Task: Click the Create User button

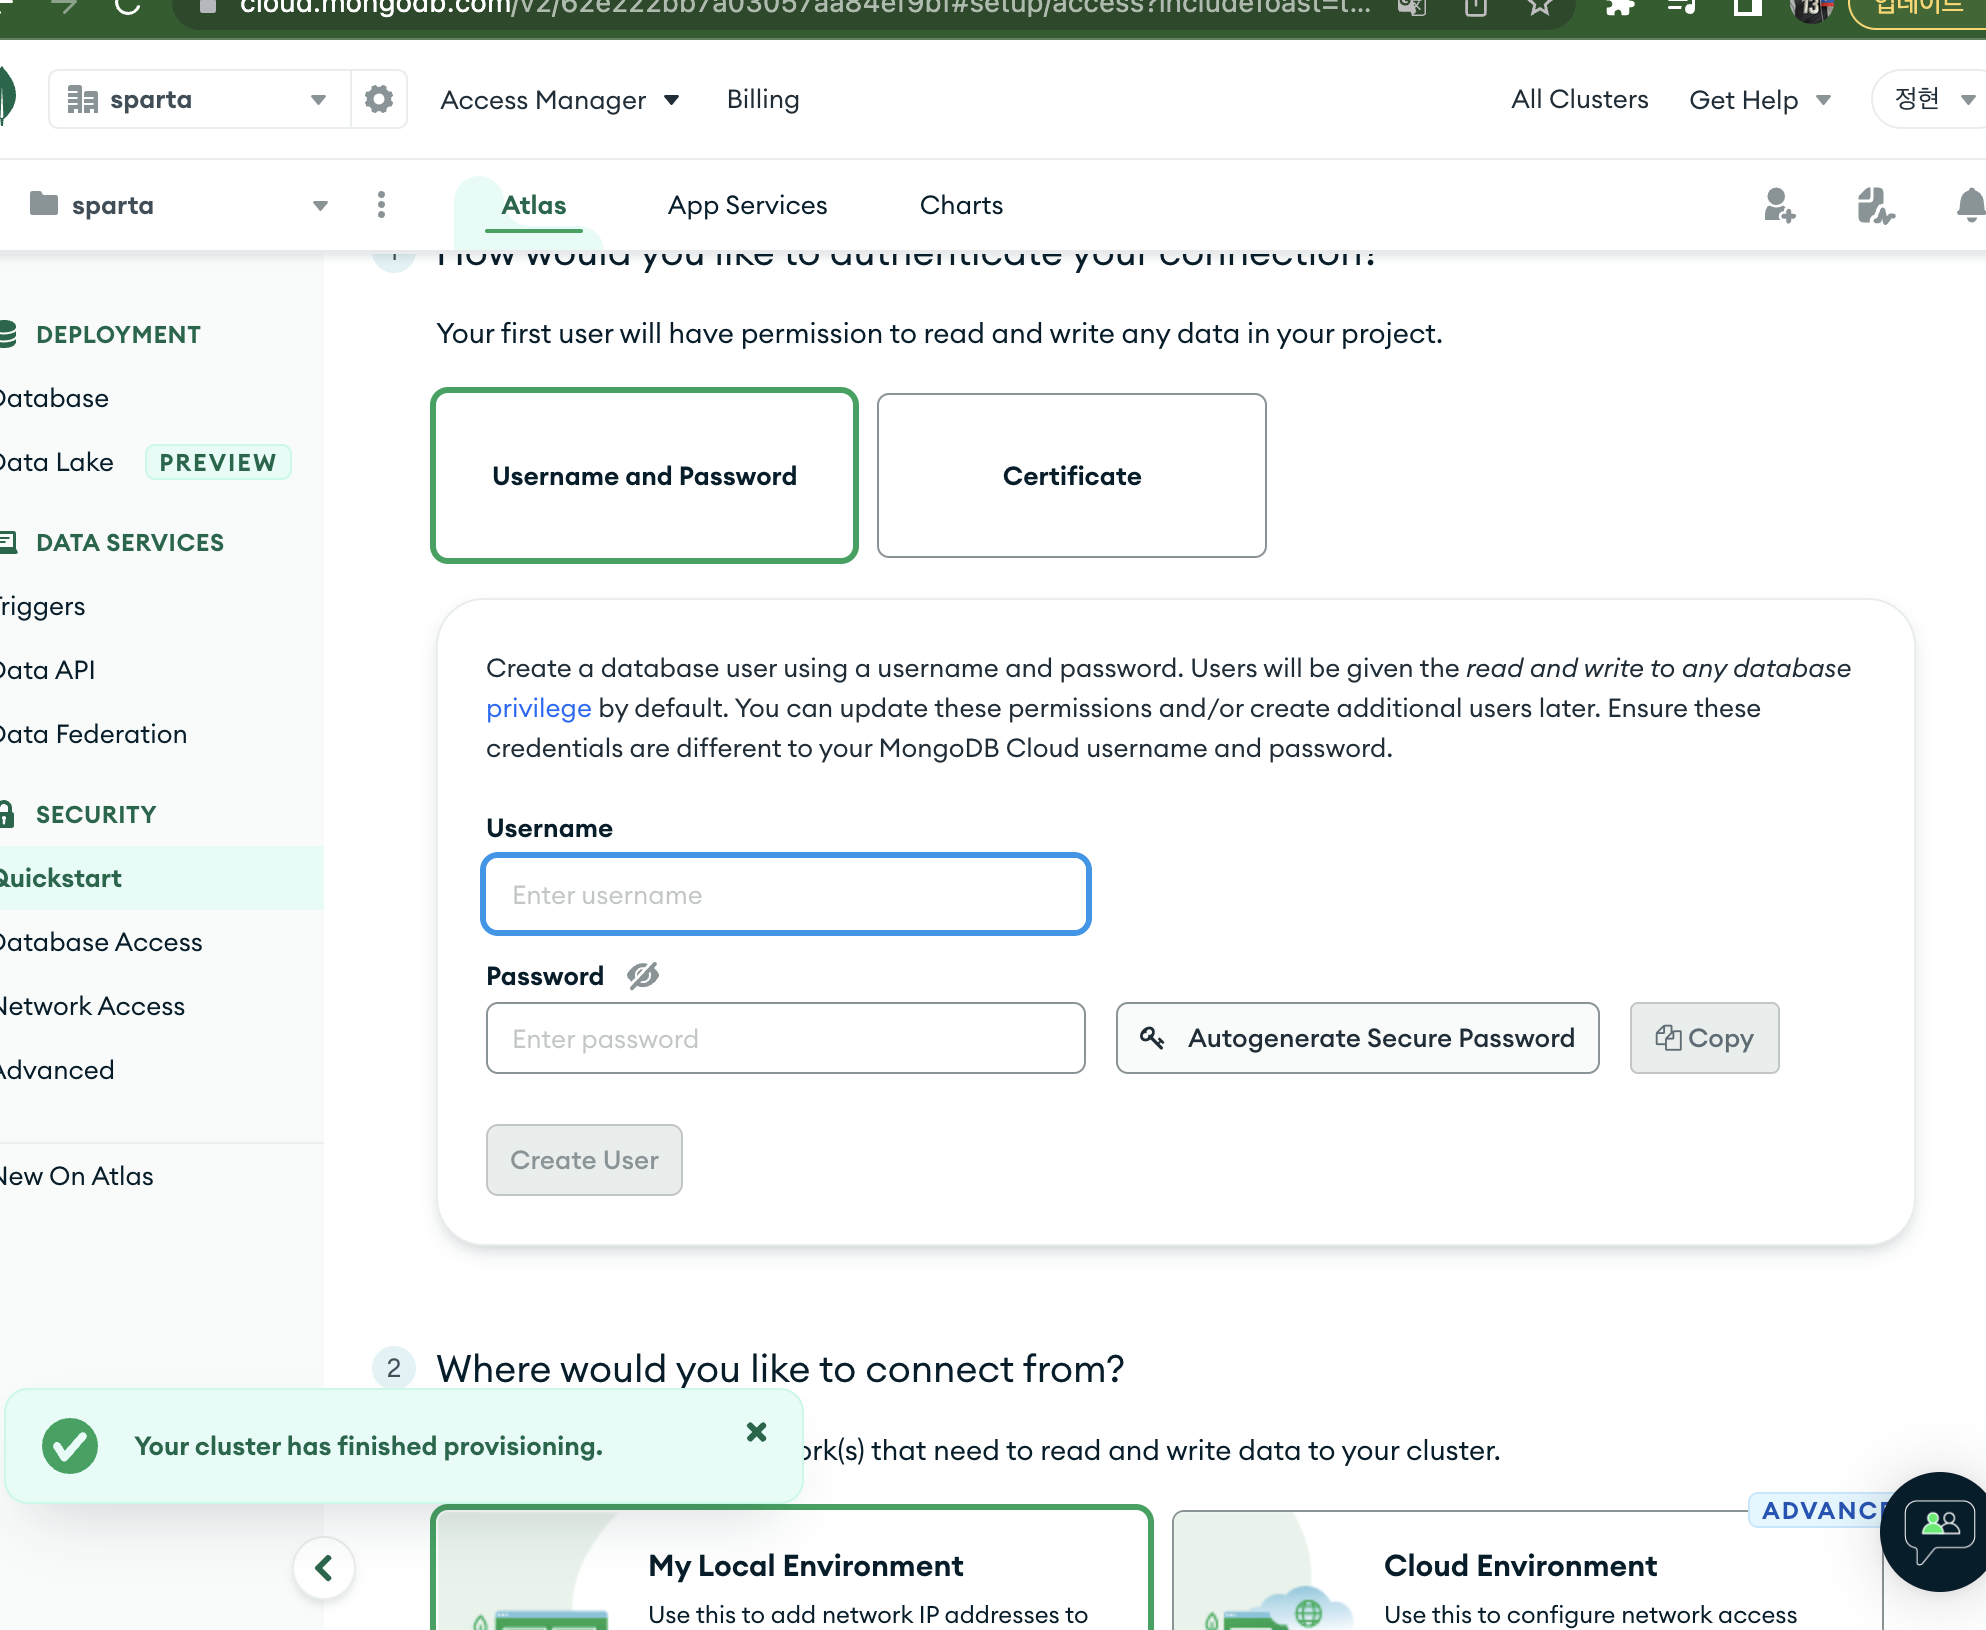Action: (x=584, y=1160)
